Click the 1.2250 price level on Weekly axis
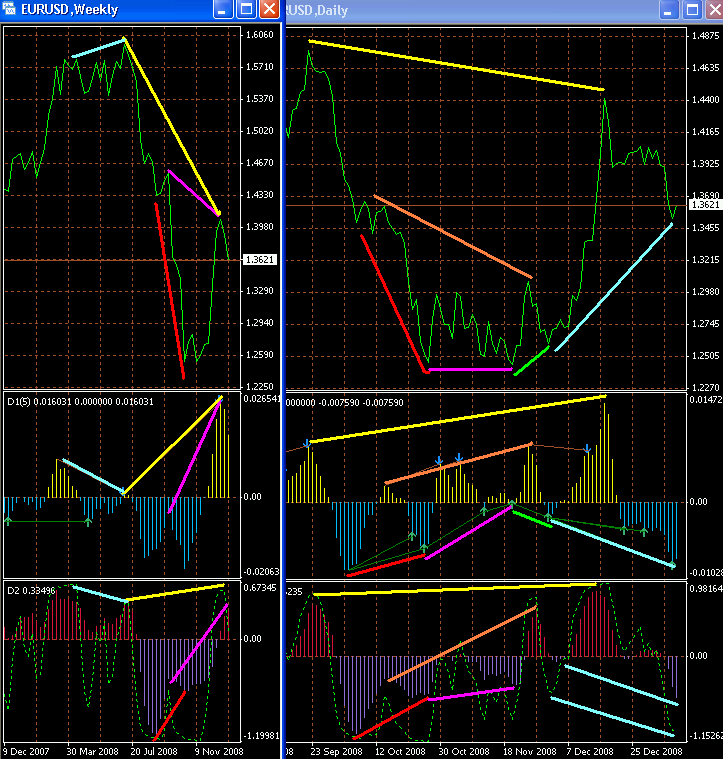The width and height of the screenshot is (723, 759). coord(260,386)
